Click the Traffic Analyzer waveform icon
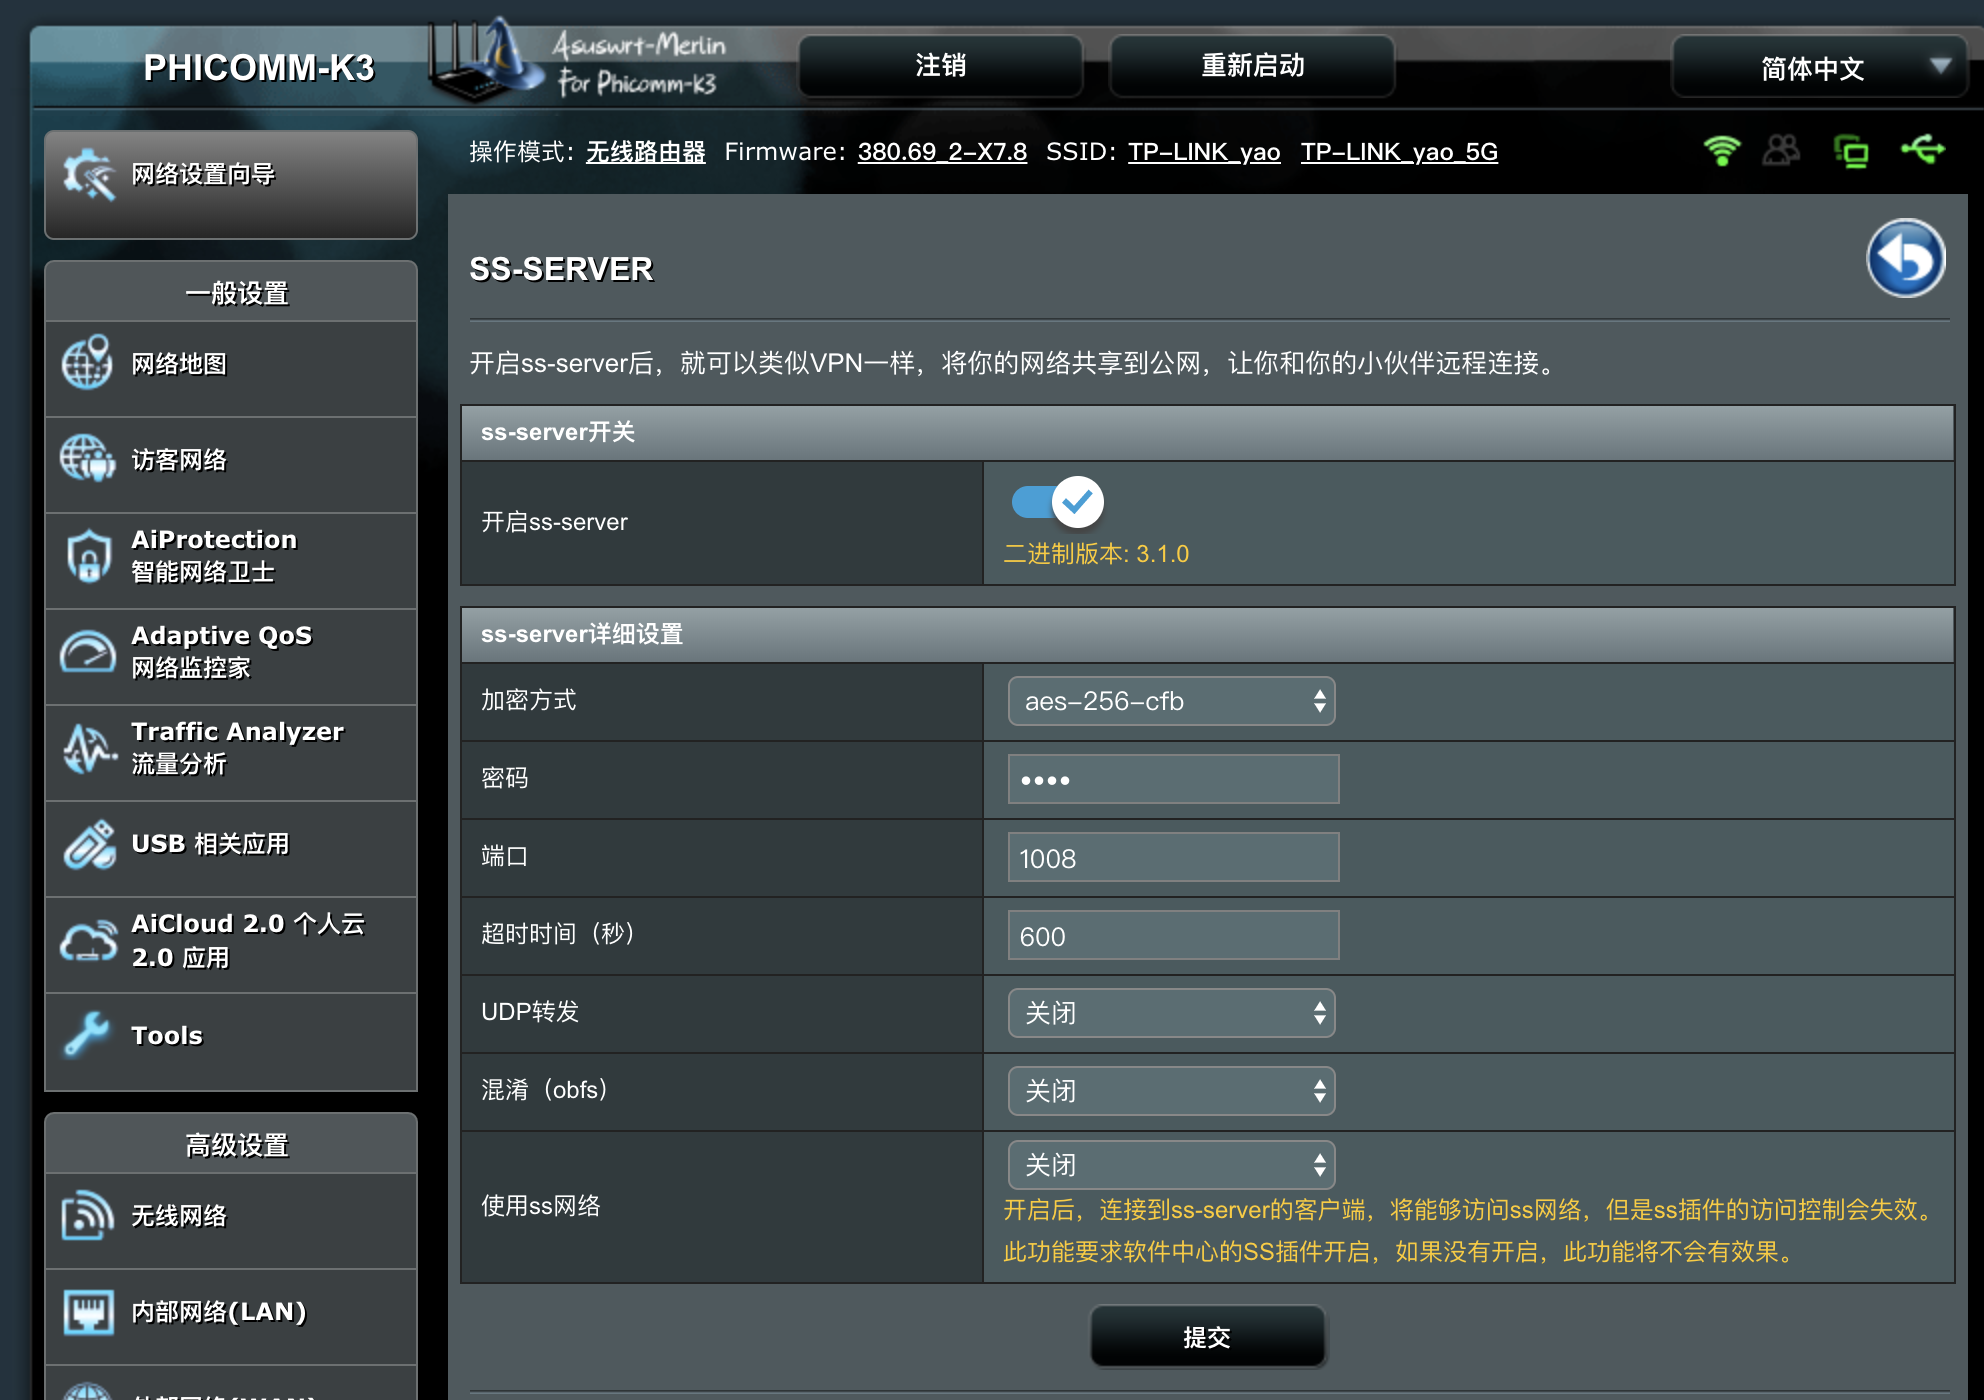Viewport: 1984px width, 1400px height. [x=88, y=747]
